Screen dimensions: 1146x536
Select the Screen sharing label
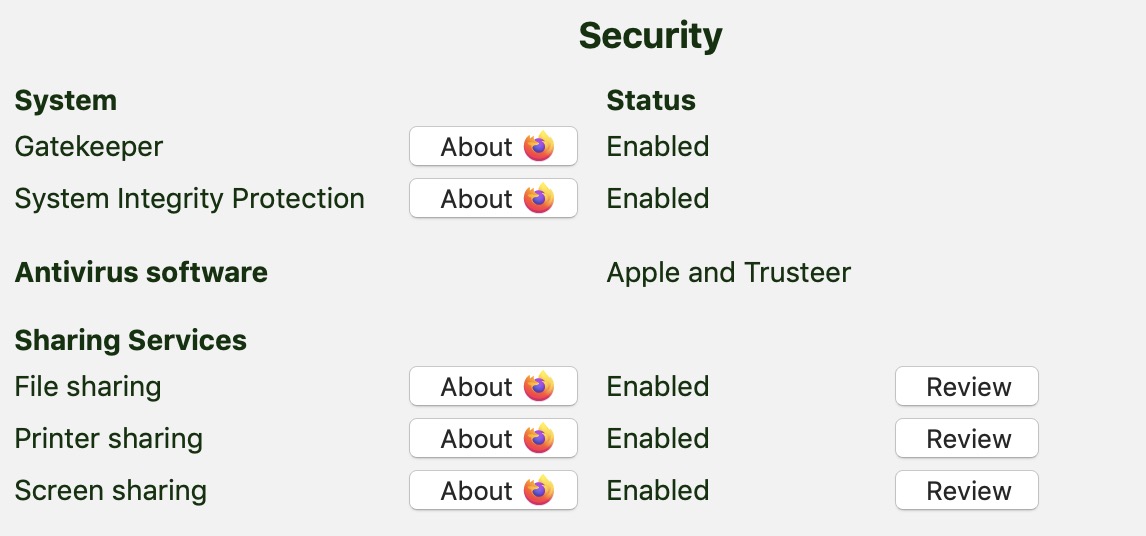tap(111, 490)
